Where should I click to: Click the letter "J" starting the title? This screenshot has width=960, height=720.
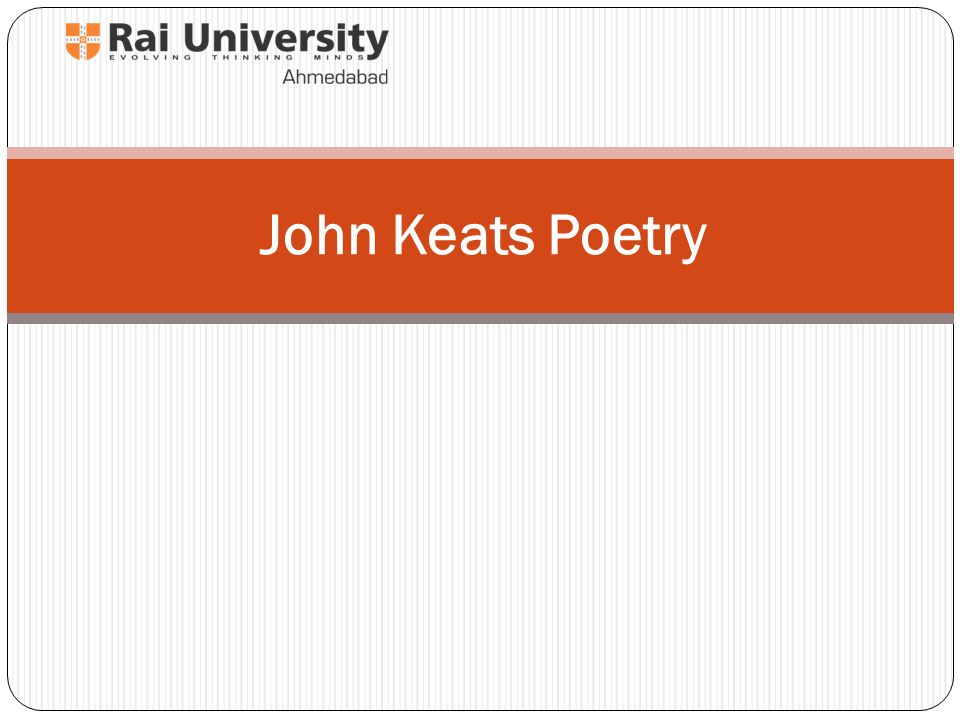coord(270,235)
